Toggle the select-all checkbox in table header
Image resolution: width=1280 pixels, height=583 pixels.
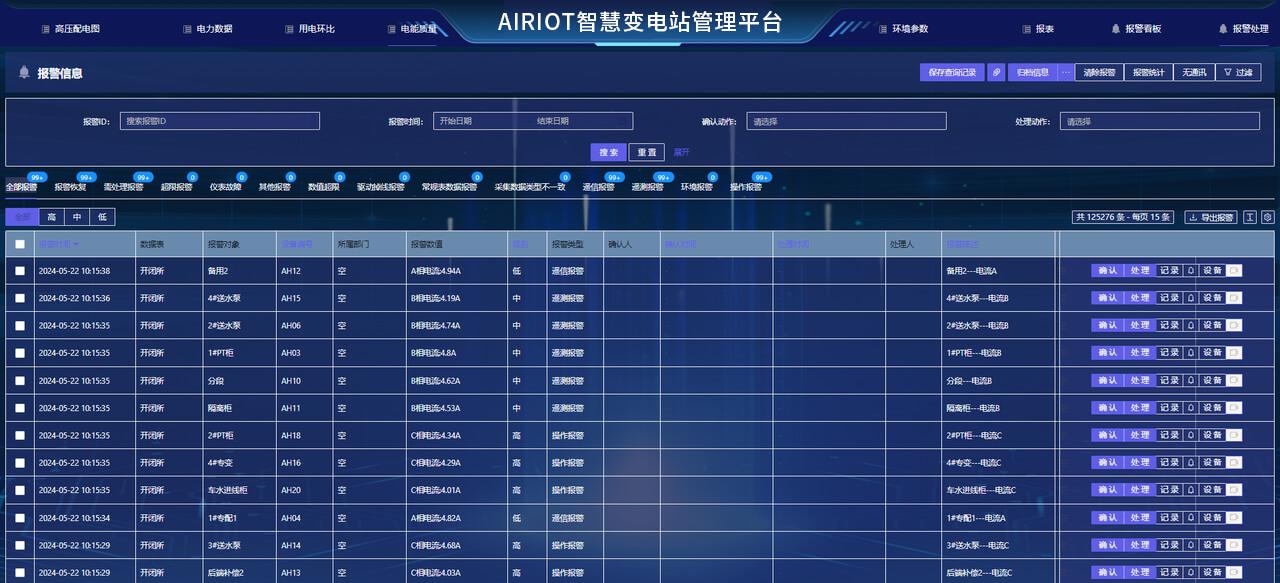click(20, 244)
